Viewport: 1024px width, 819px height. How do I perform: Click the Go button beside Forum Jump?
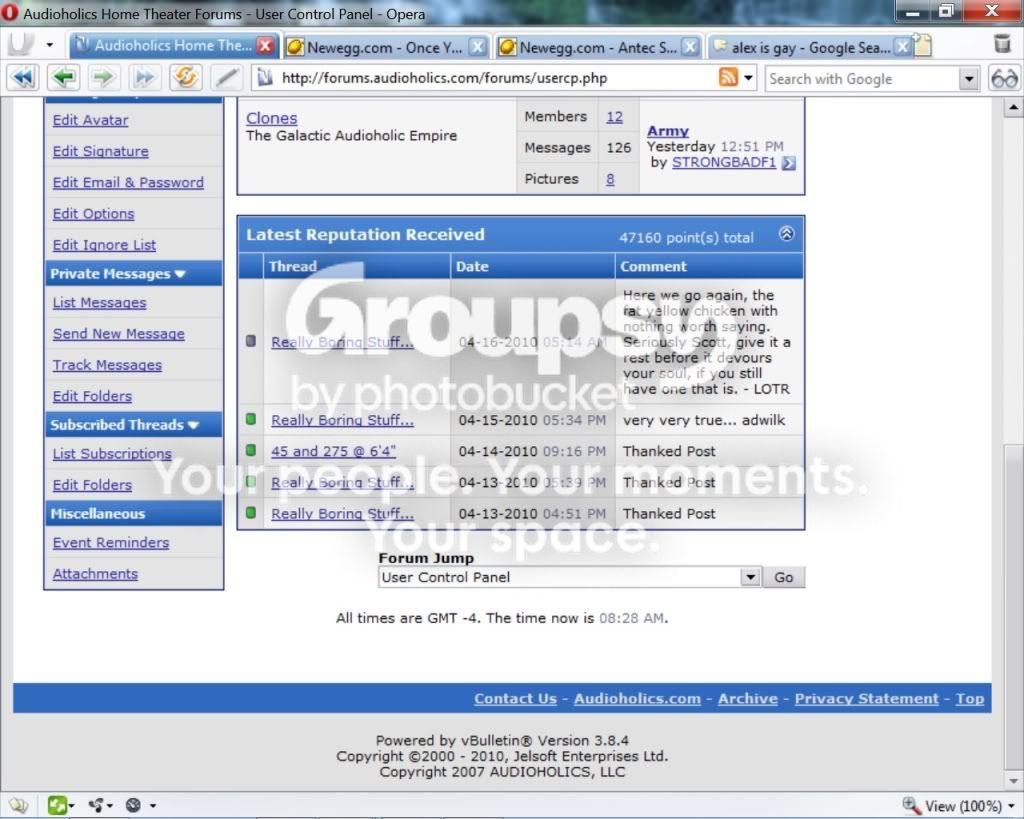(x=784, y=577)
